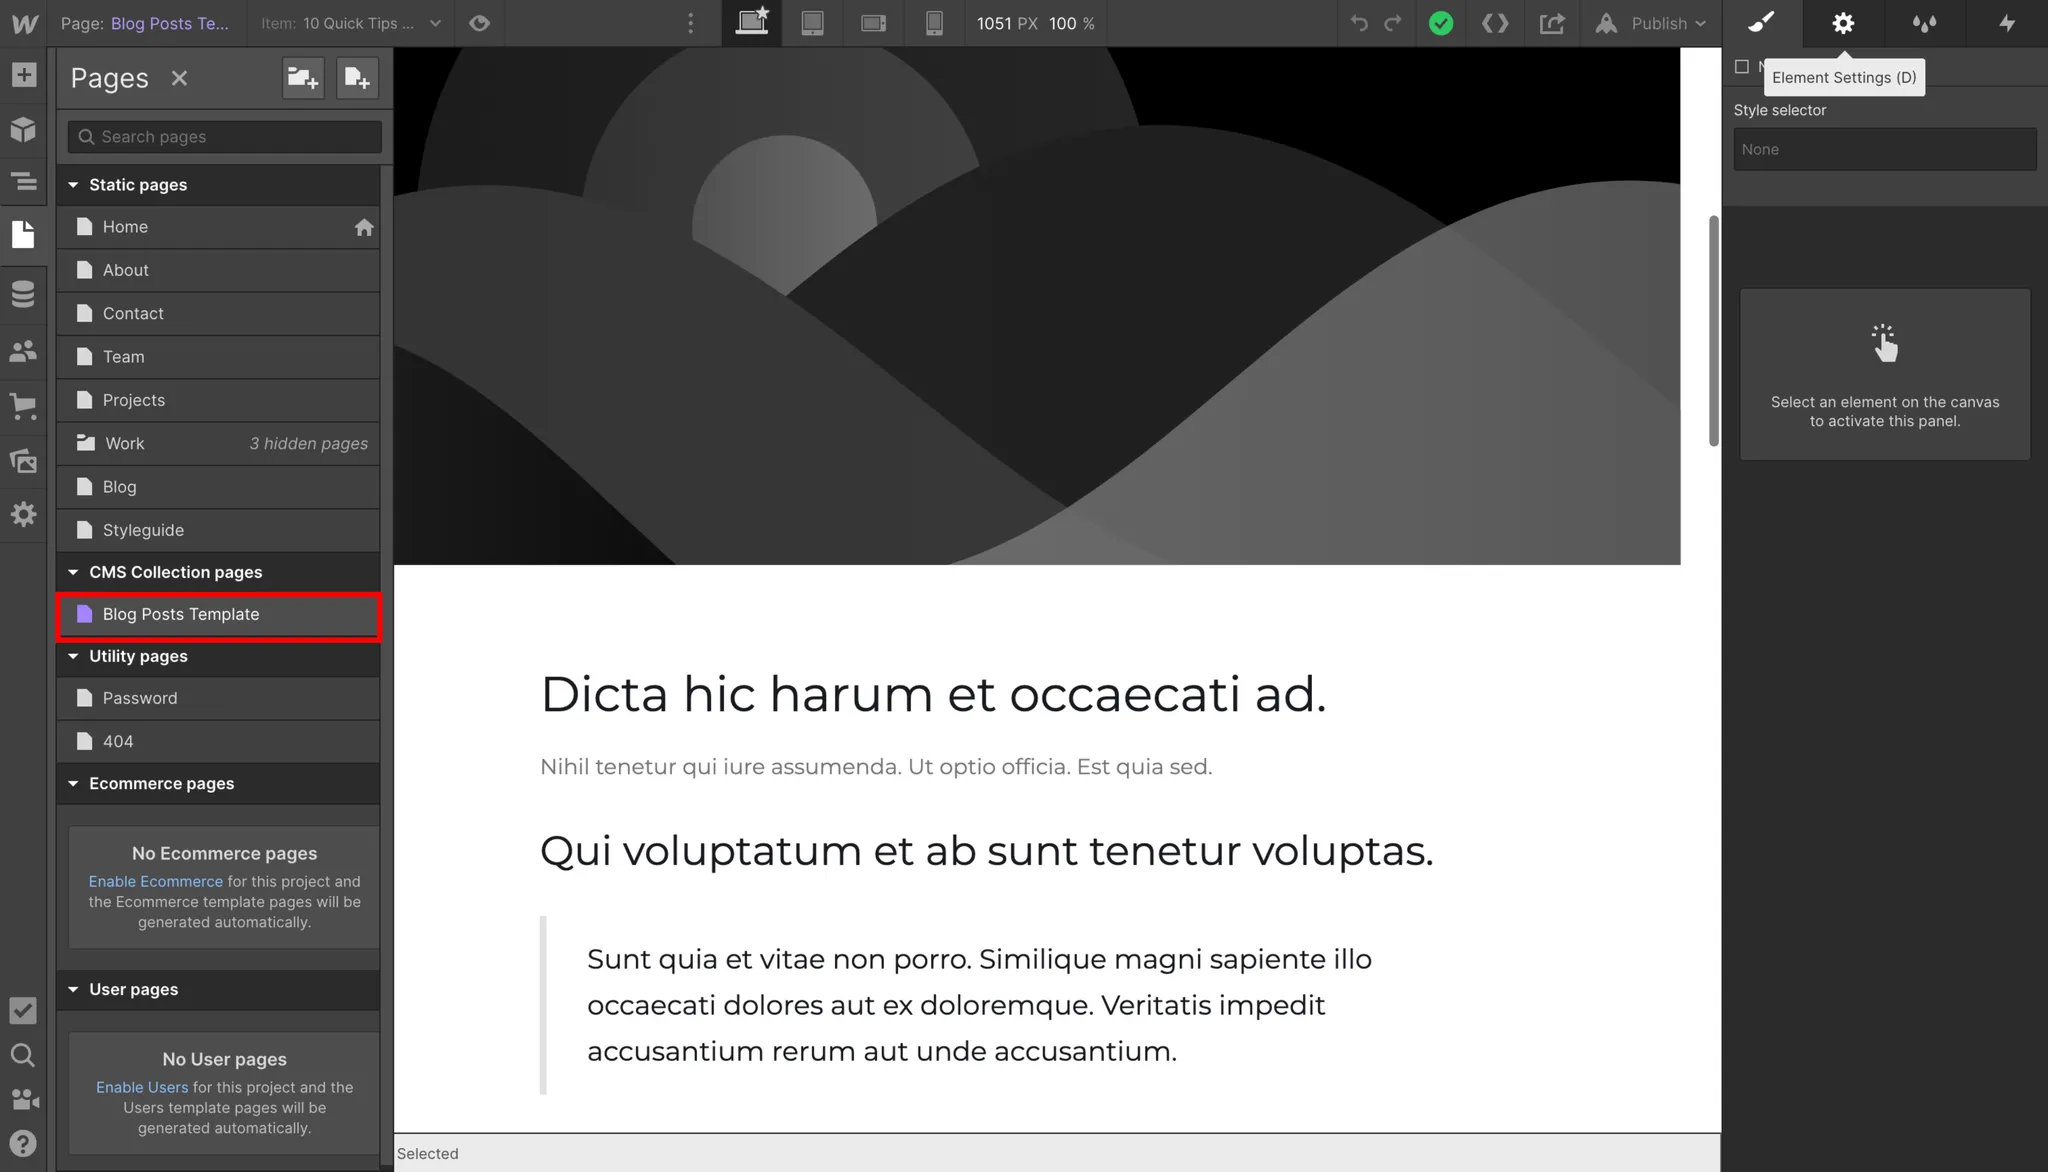Open the Interactions lightning tab
The width and height of the screenshot is (2048, 1172).
[2006, 23]
